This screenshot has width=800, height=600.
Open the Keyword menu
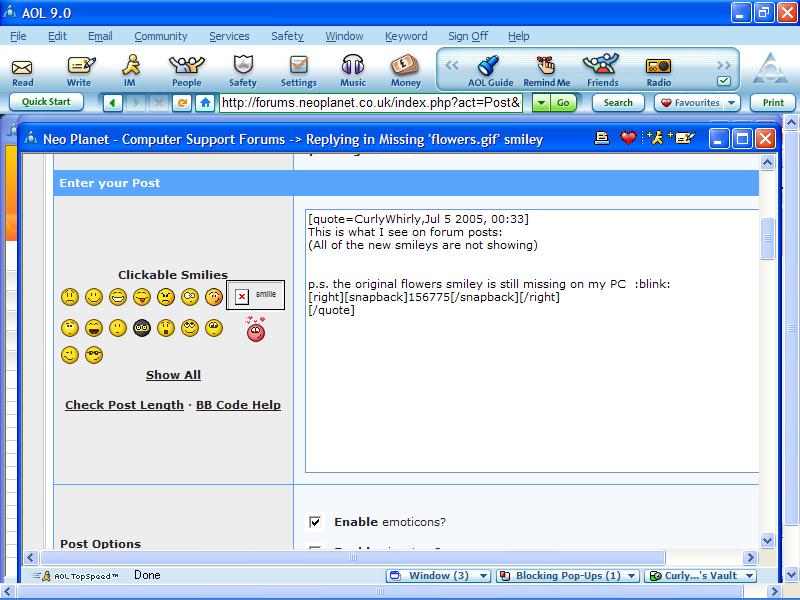pyautogui.click(x=406, y=36)
